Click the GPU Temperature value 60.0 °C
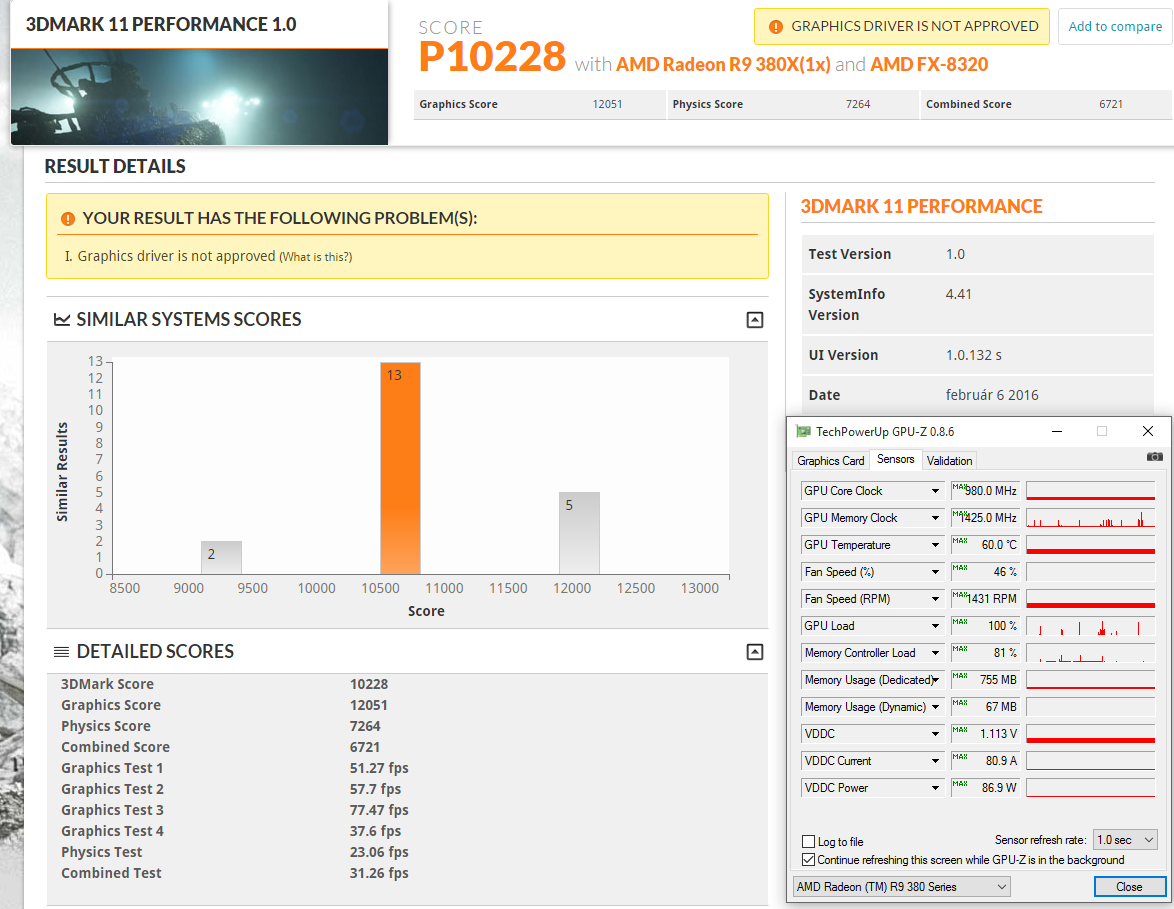The width and height of the screenshot is (1174, 909). [999, 545]
